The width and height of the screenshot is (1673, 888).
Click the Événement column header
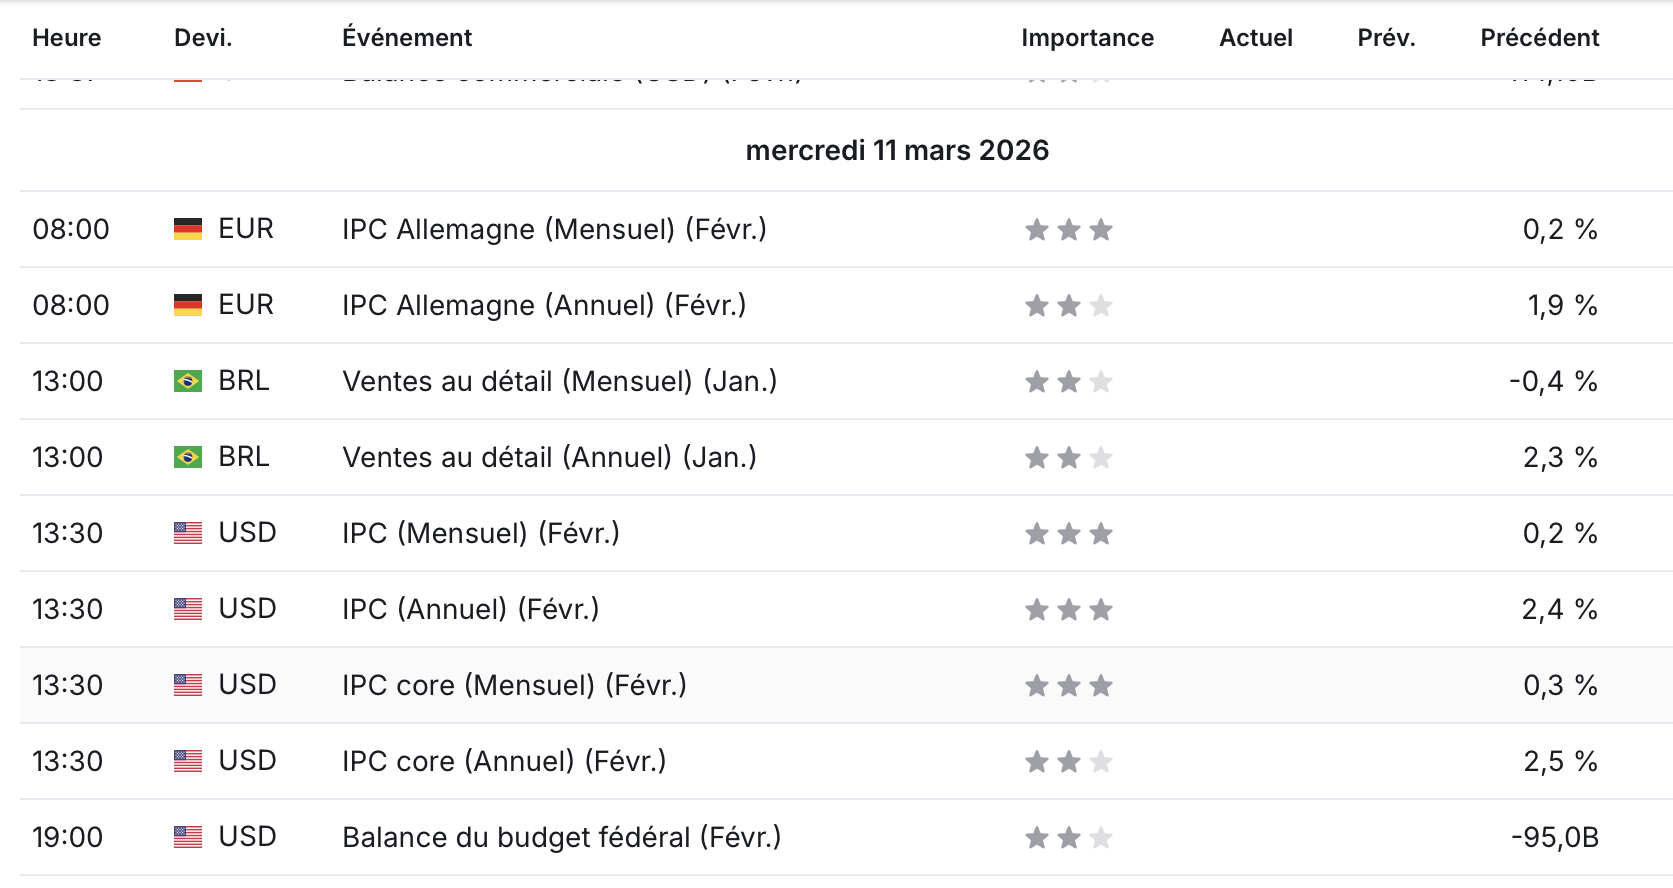(407, 38)
